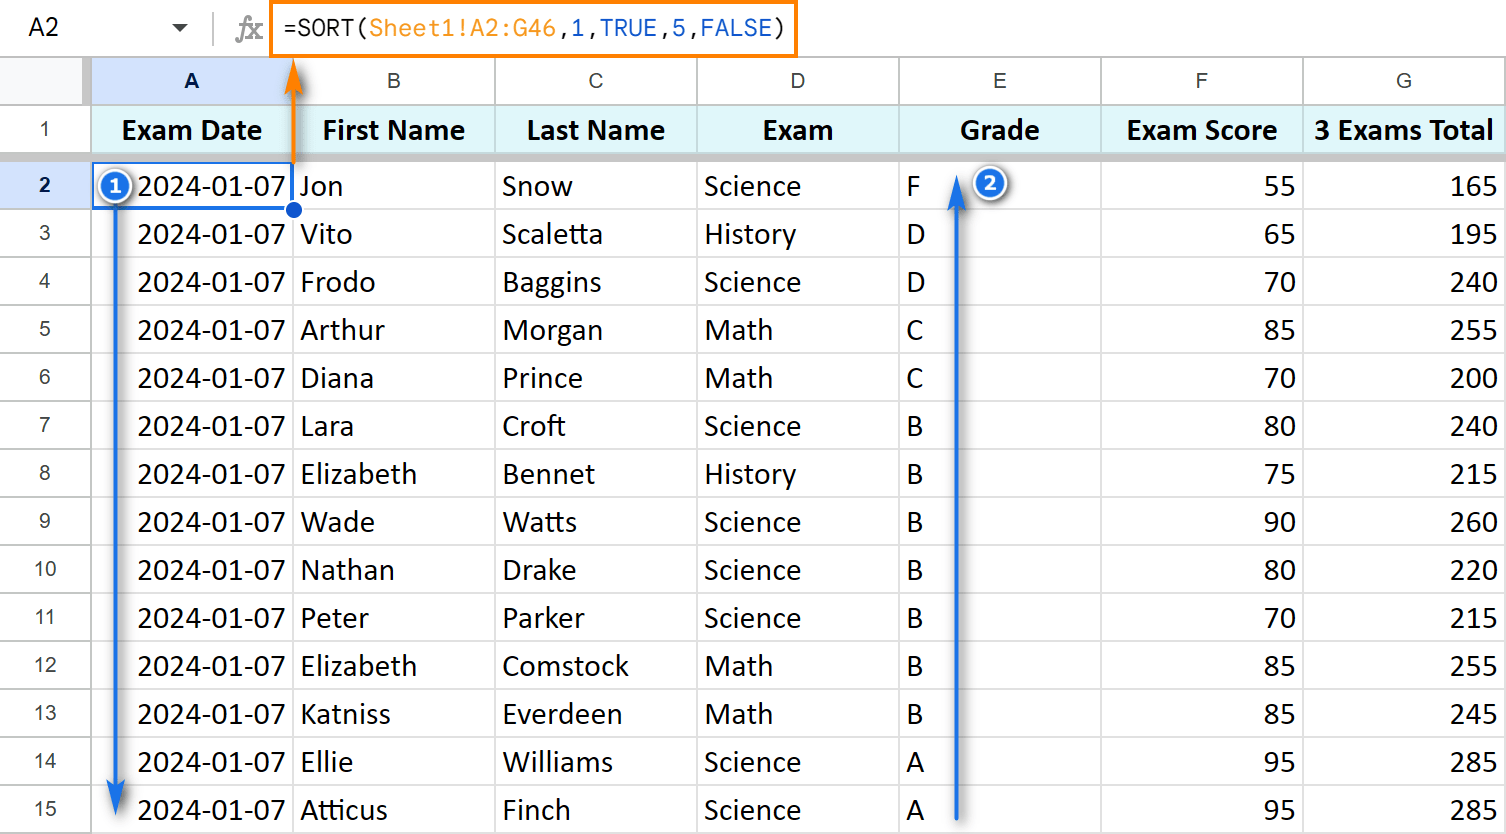Click the blue annotation badge numbered 1
This screenshot has height=834, width=1506.
(115, 185)
